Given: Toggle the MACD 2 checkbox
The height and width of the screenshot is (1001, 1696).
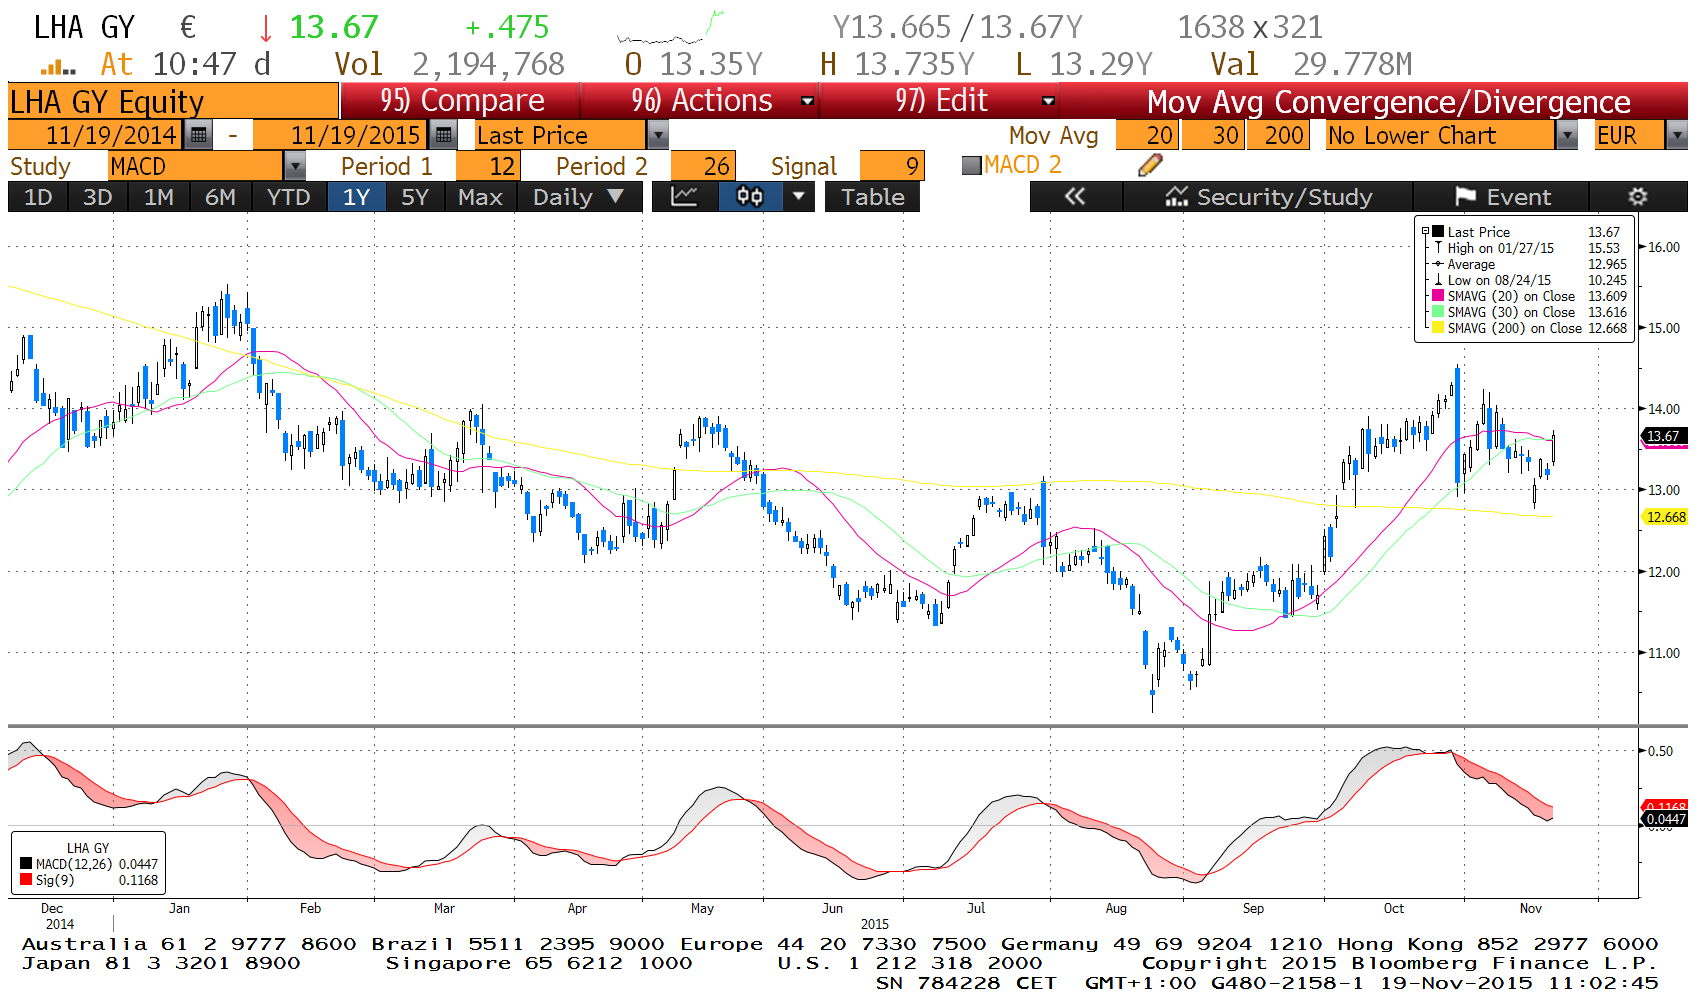Looking at the screenshot, I should pos(971,166).
